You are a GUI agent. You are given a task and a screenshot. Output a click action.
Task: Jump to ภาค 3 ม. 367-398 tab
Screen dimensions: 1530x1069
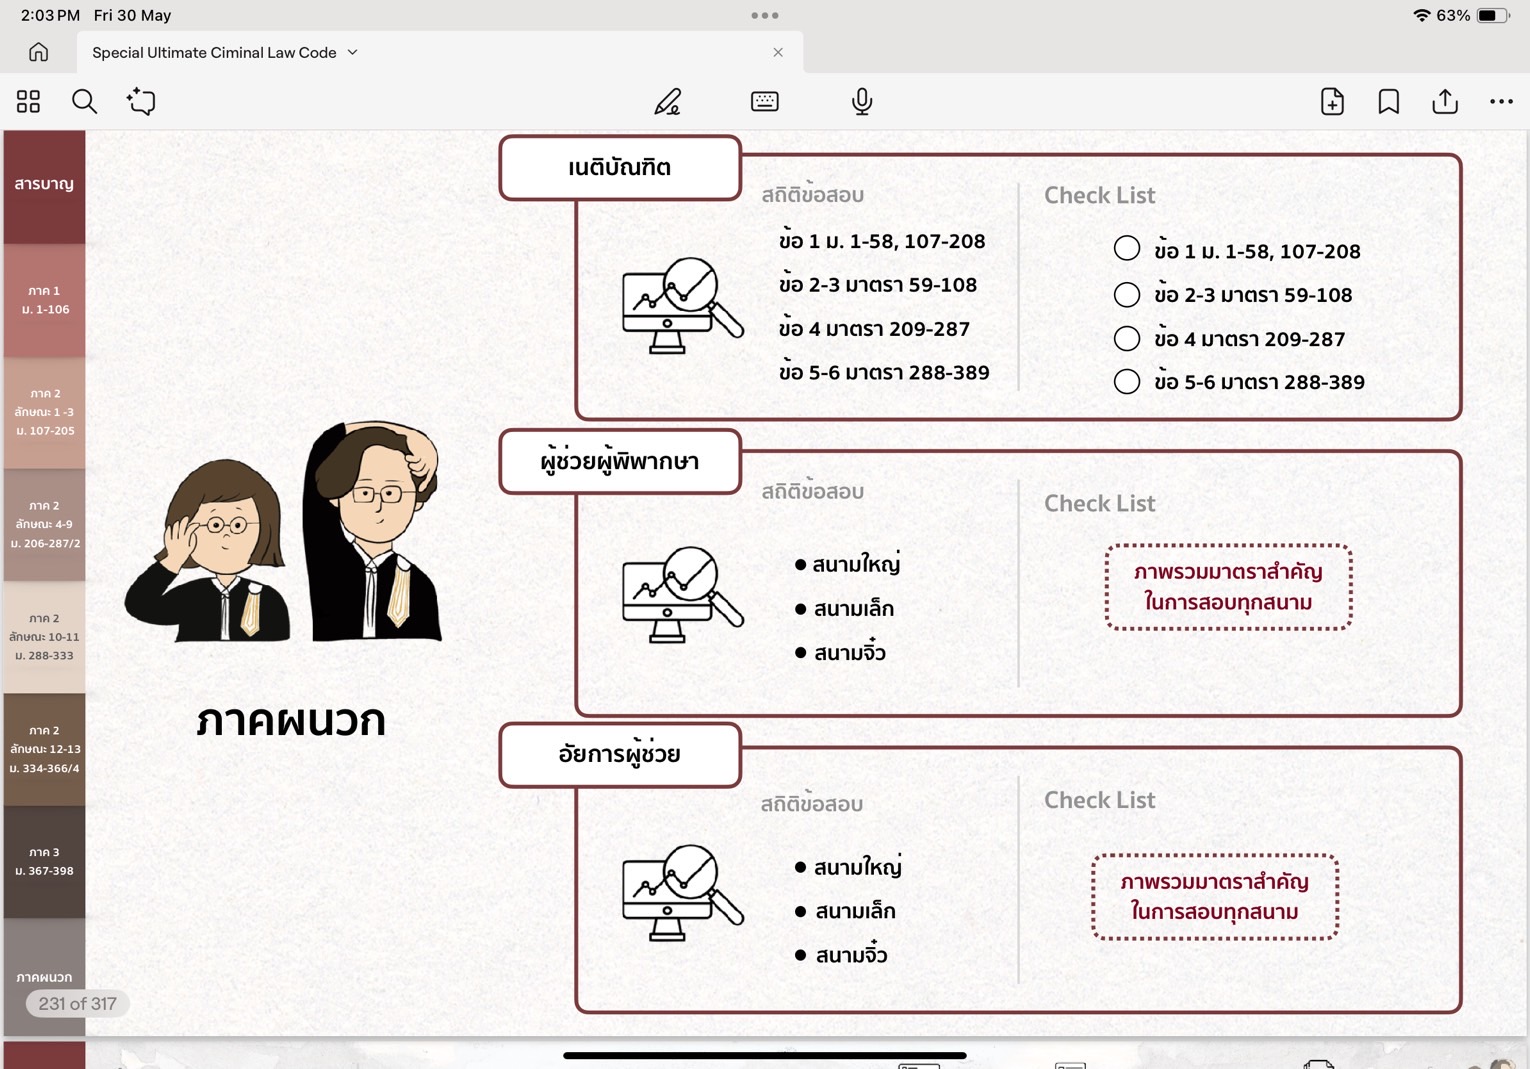click(44, 862)
